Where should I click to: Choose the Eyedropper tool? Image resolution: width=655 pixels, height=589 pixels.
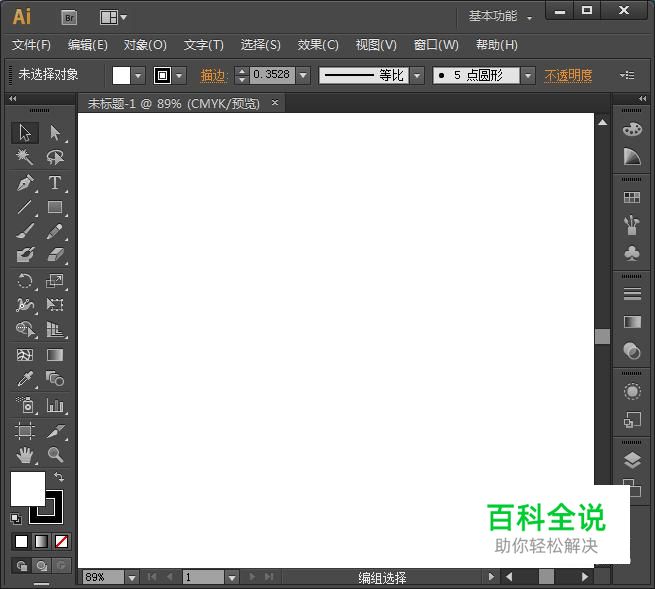coord(25,379)
